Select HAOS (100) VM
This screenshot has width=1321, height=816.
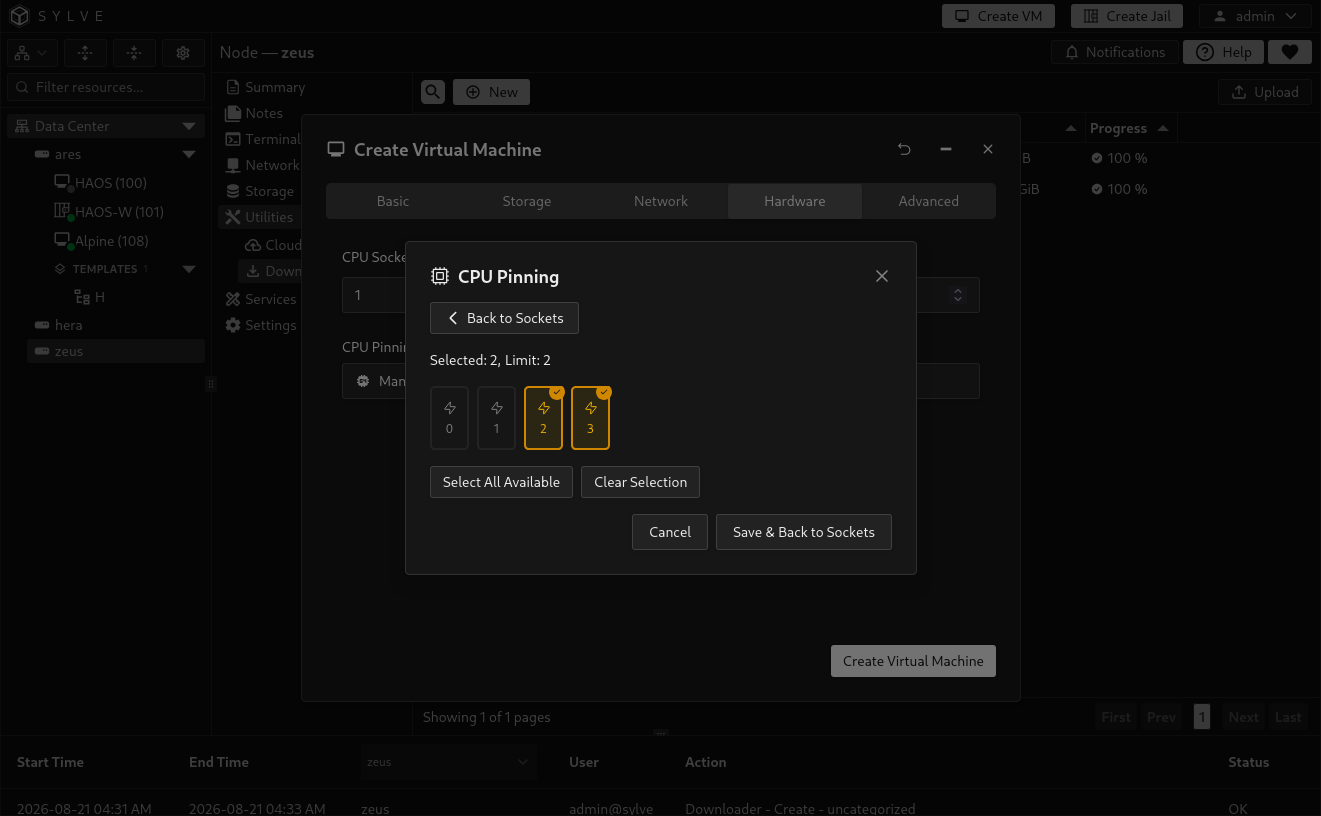pos(100,183)
